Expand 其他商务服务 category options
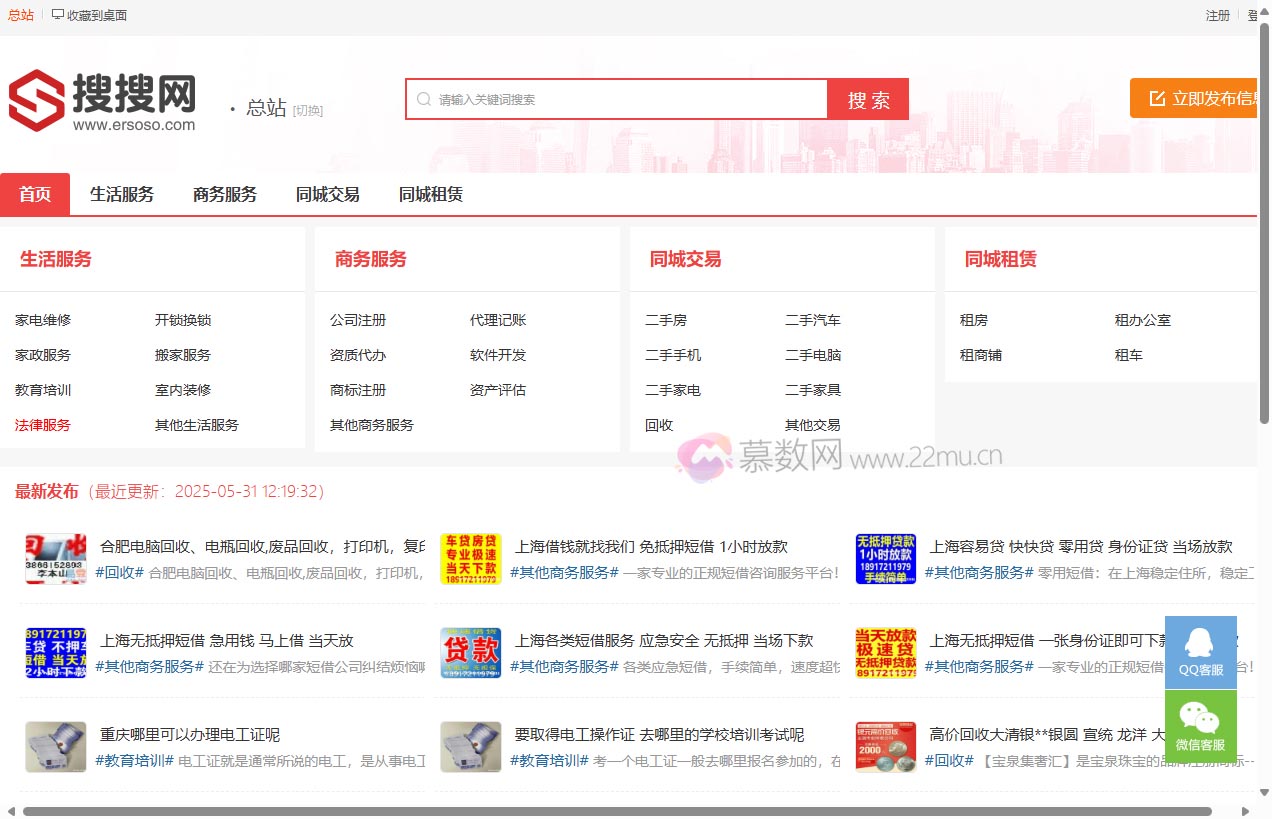Image resolution: width=1272 pixels, height=819 pixels. (x=369, y=424)
